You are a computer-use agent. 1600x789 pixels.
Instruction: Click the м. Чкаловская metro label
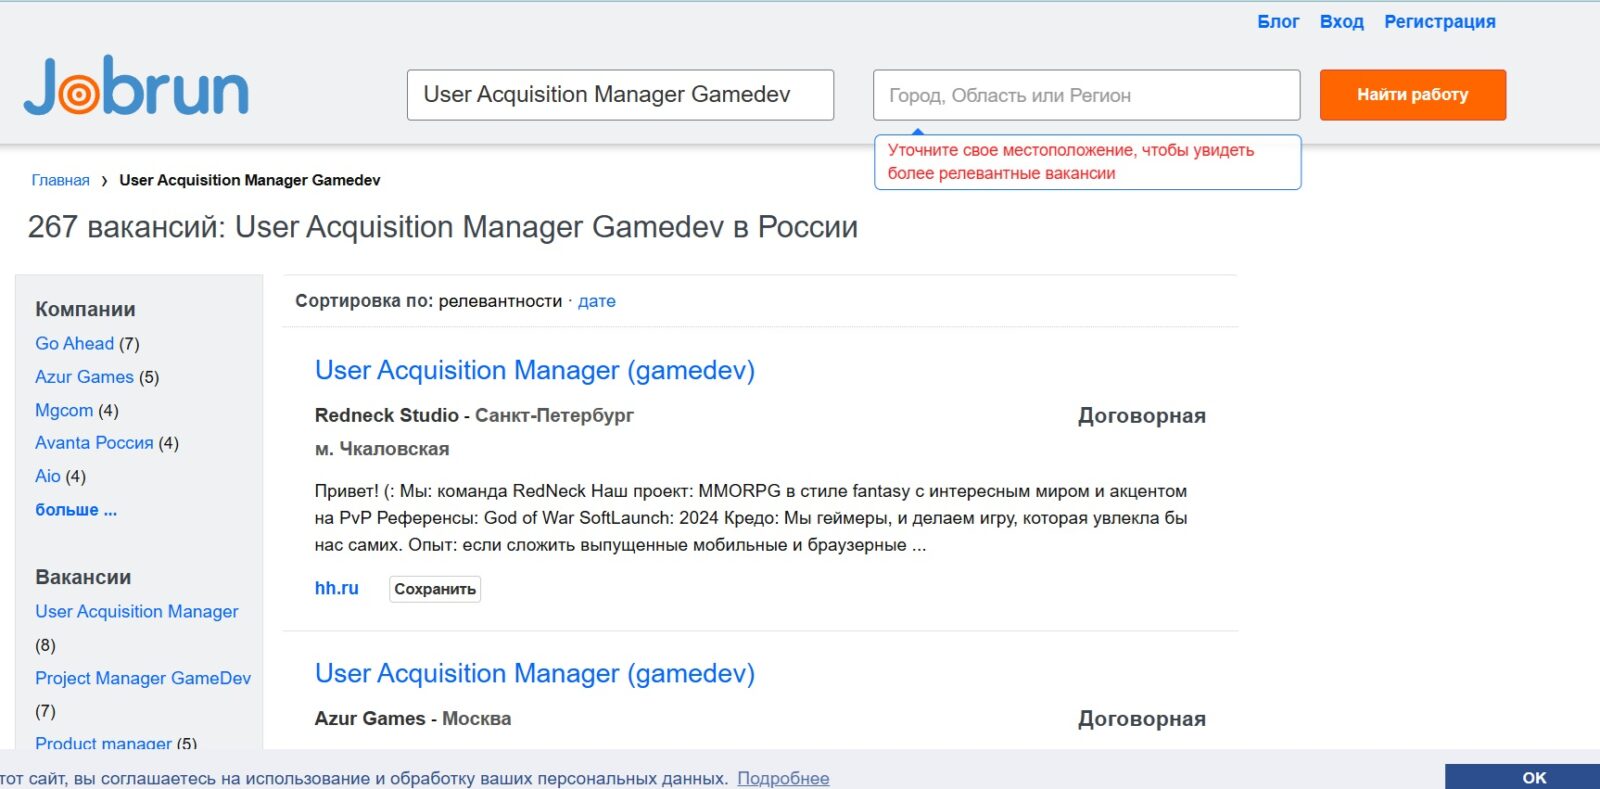point(382,449)
